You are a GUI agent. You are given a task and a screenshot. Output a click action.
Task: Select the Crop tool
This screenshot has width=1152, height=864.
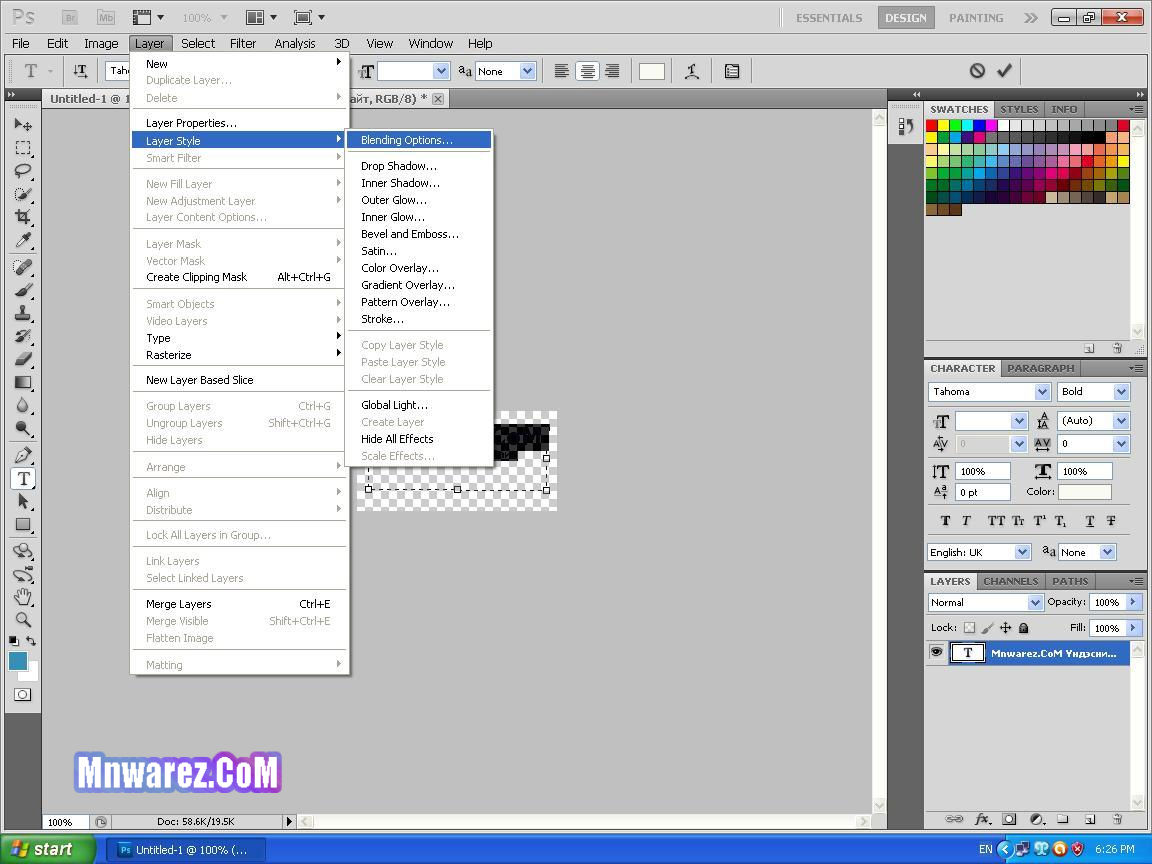click(23, 217)
